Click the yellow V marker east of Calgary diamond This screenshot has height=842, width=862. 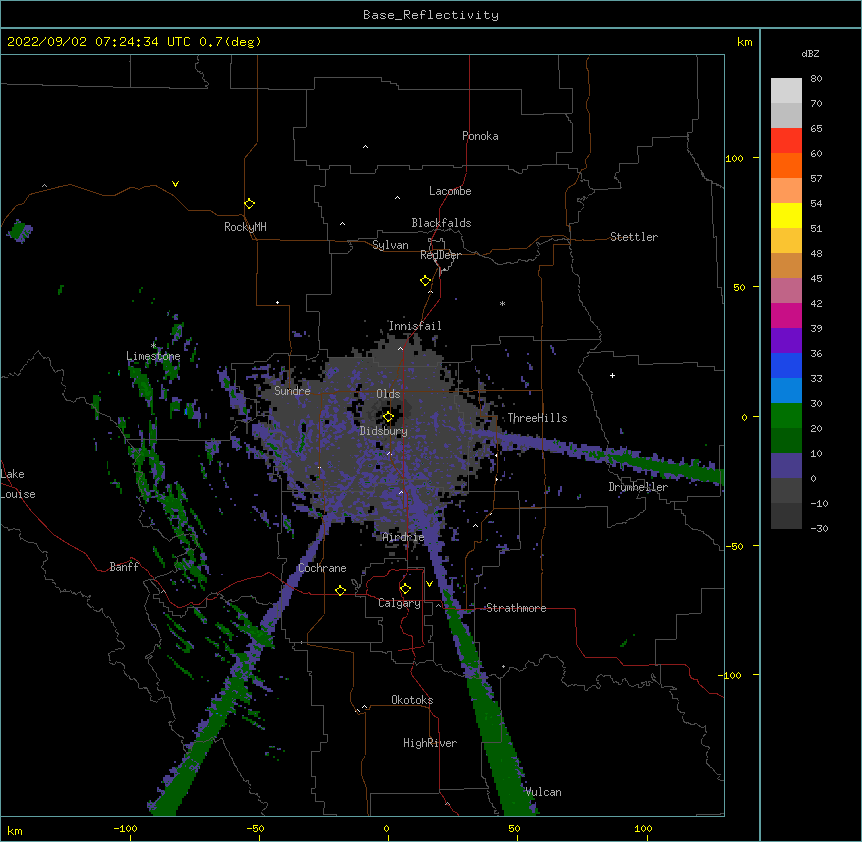click(x=429, y=584)
